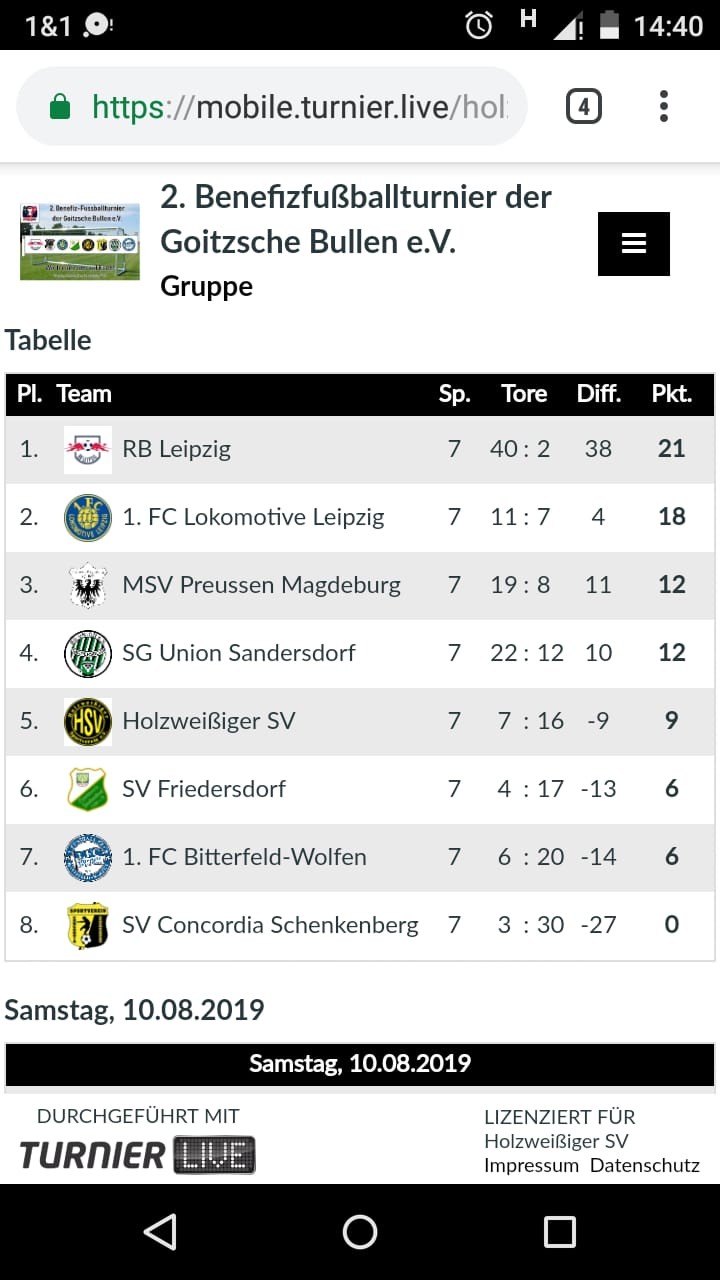Tap the Turnier Live footer logo
720x1280 pixels.
click(x=138, y=1155)
